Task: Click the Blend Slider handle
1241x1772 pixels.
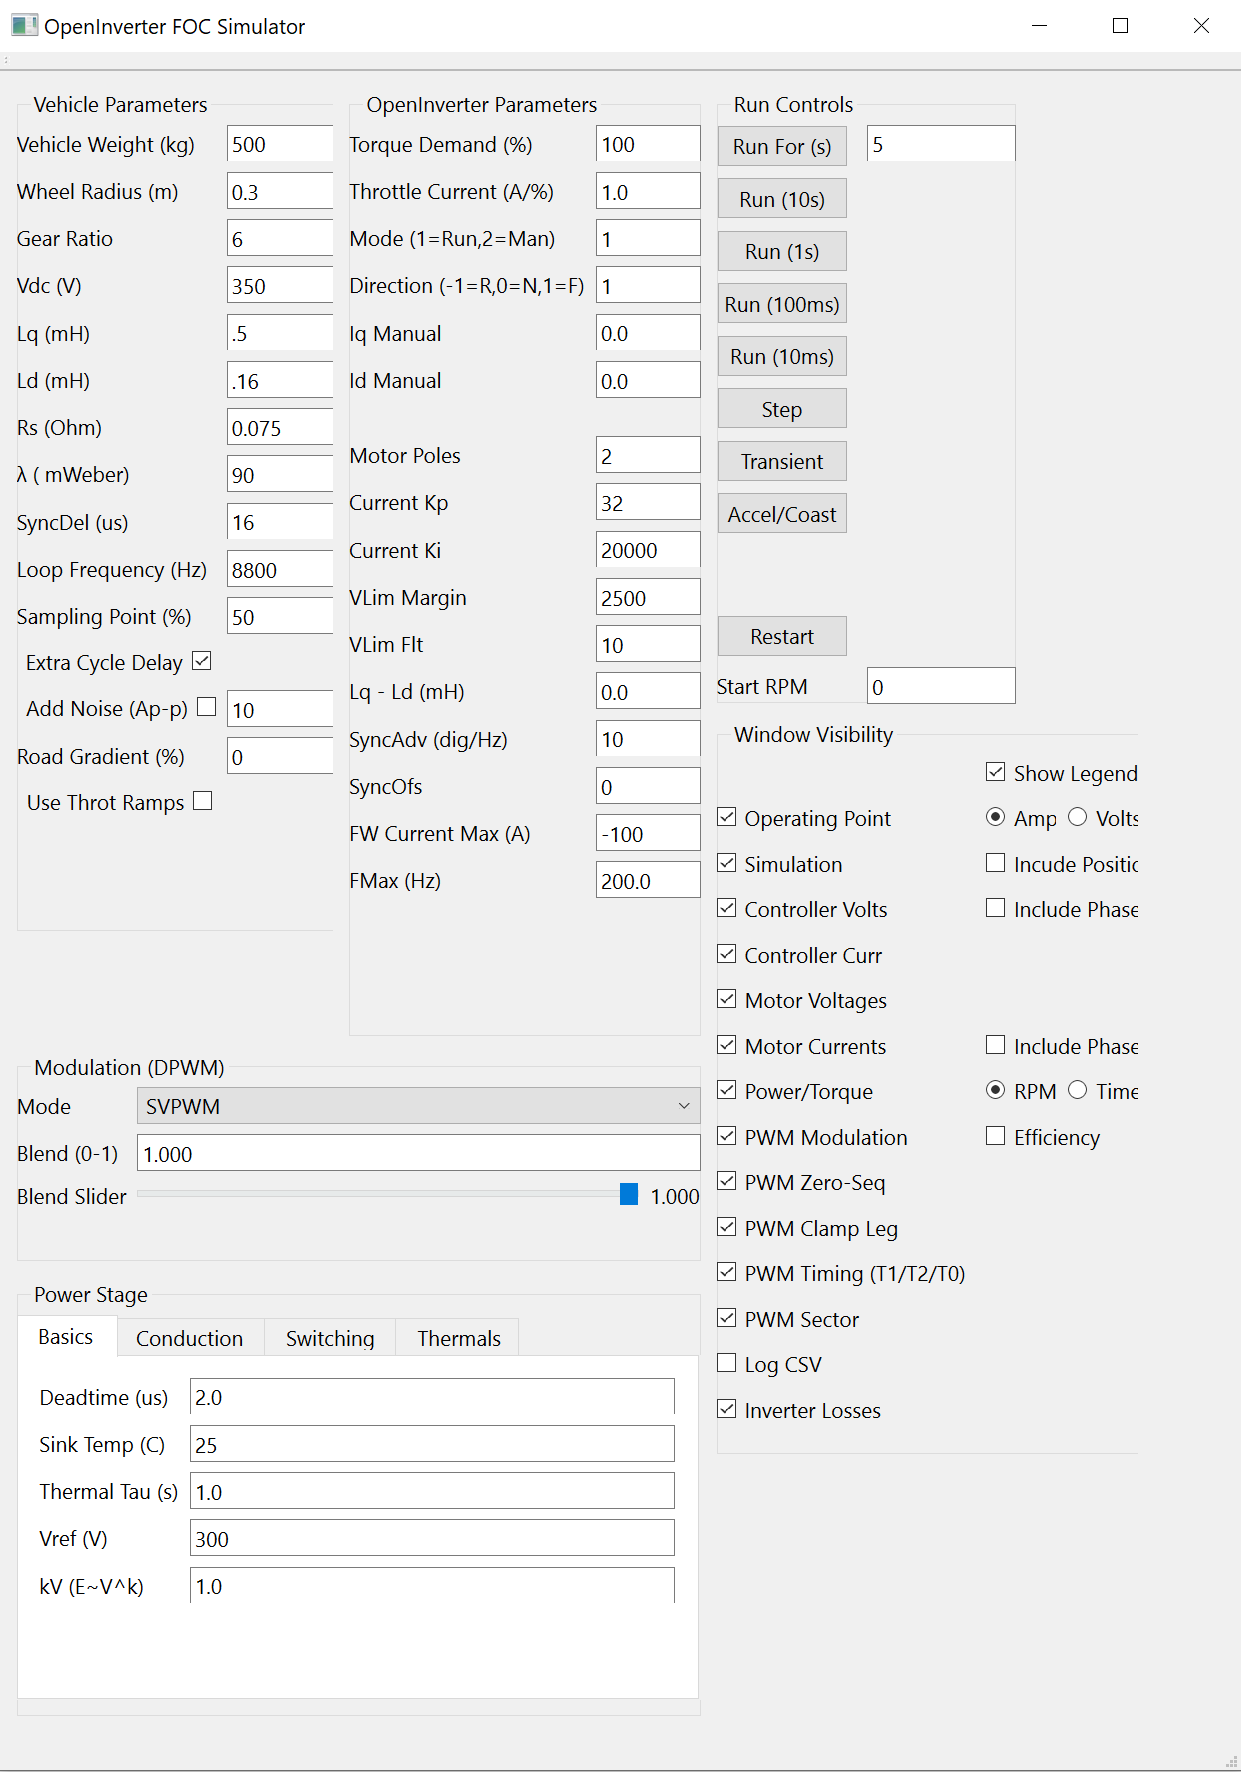Action: click(629, 1194)
